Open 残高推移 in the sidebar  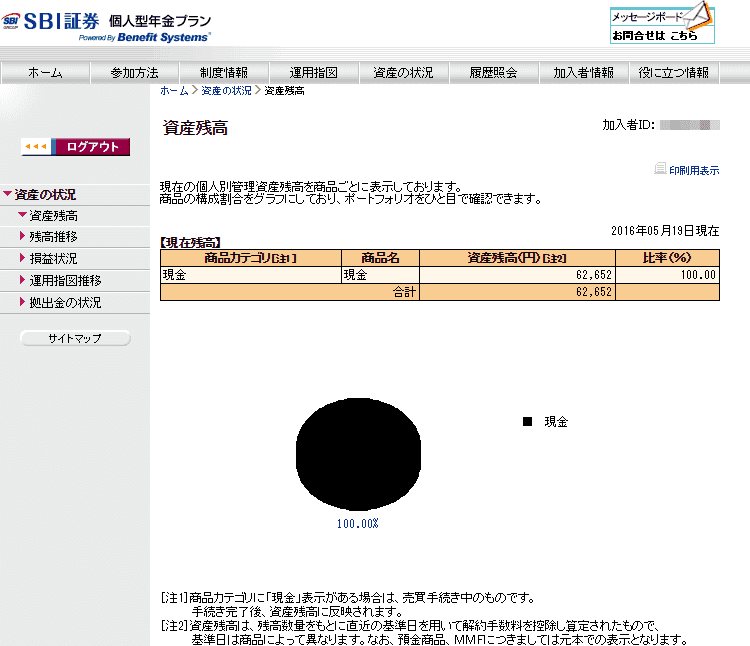53,237
